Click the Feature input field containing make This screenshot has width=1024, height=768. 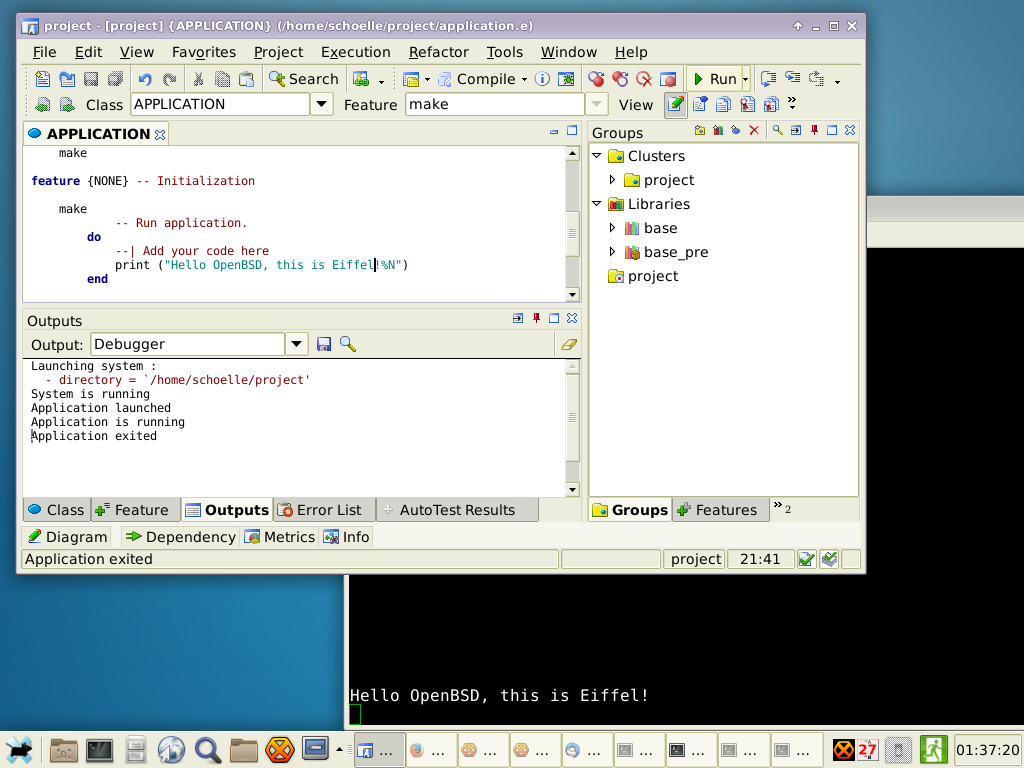pos(494,104)
